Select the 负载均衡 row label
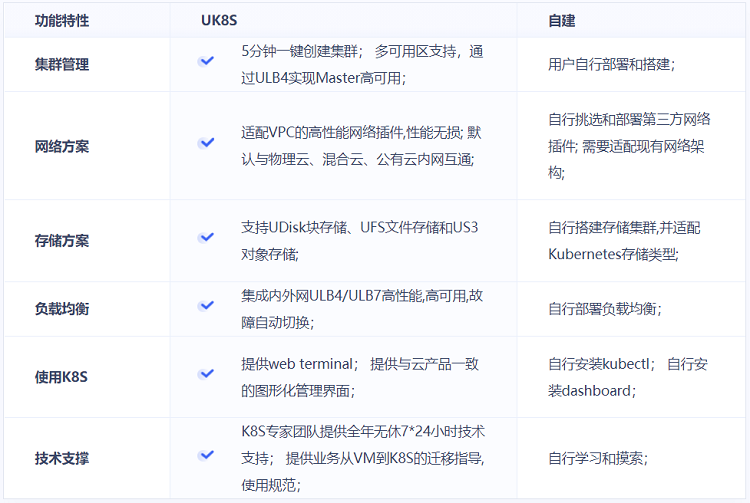Image resolution: width=750 pixels, height=503 pixels. [62, 309]
